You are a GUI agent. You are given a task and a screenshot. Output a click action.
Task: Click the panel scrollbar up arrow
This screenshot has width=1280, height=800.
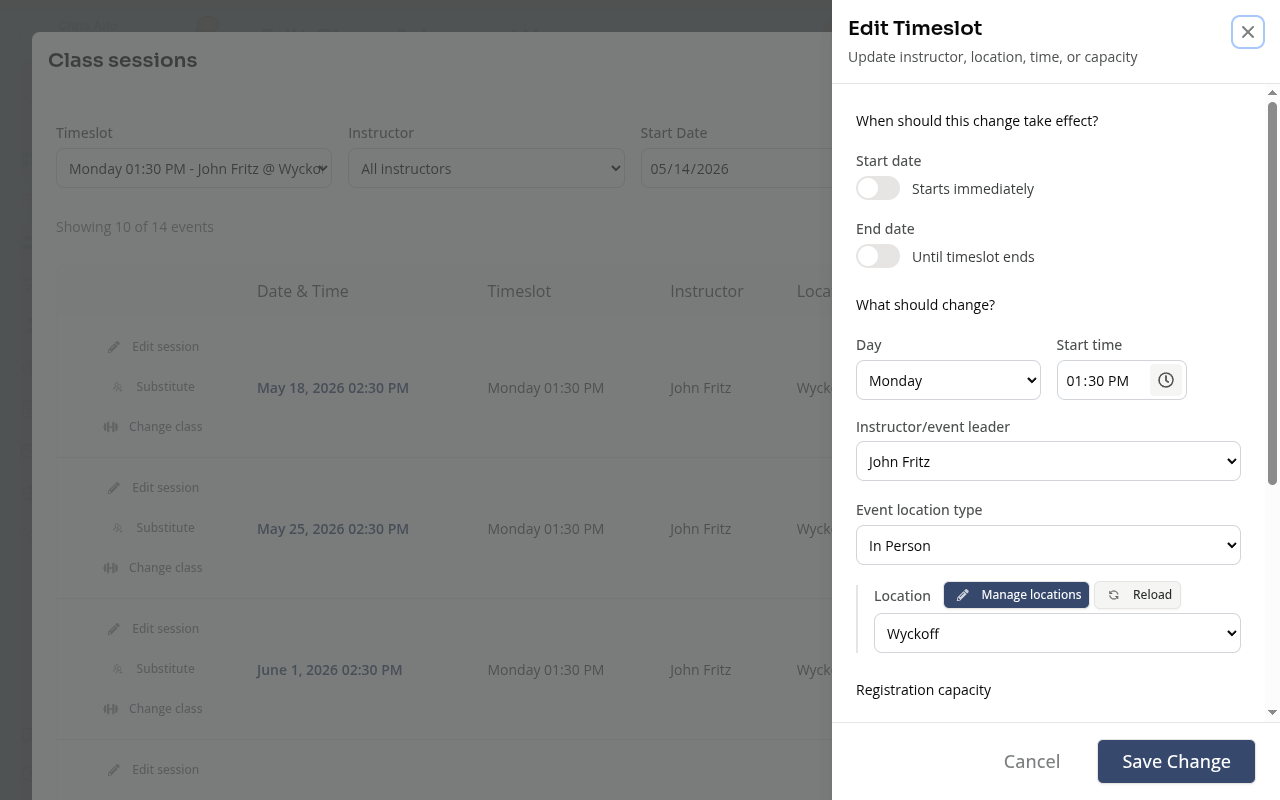(x=1272, y=92)
